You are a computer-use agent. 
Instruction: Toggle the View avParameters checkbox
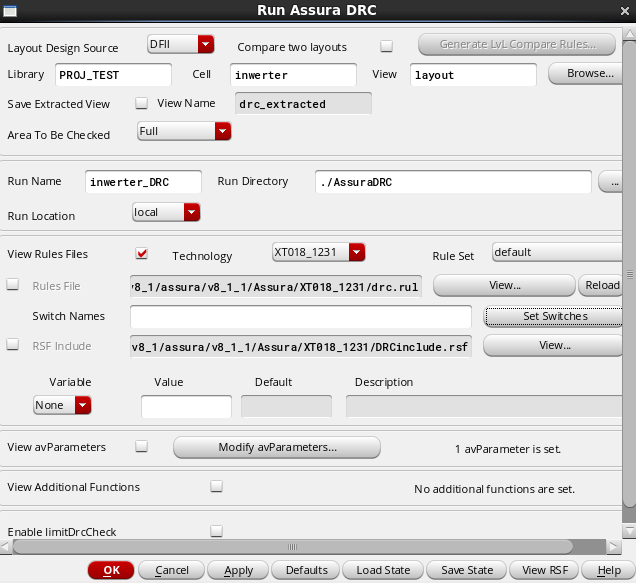click(142, 446)
